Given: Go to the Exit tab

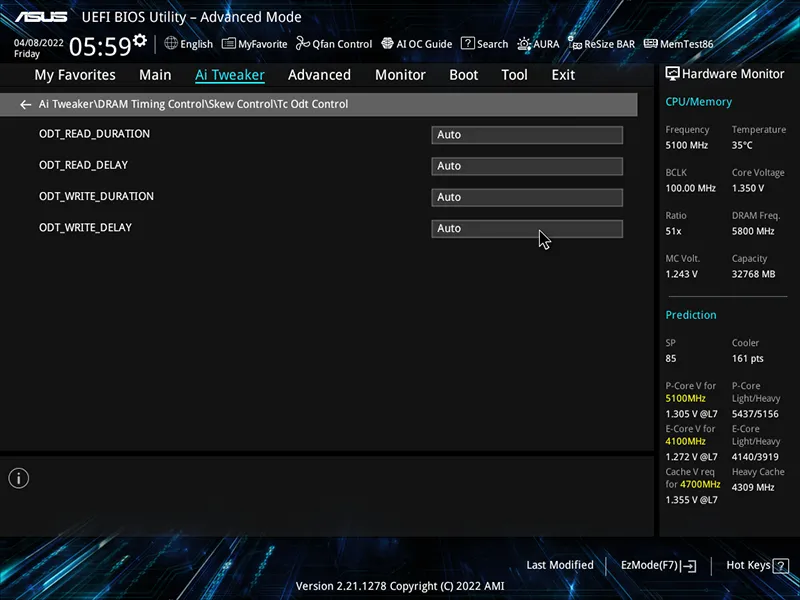Looking at the screenshot, I should [x=563, y=75].
